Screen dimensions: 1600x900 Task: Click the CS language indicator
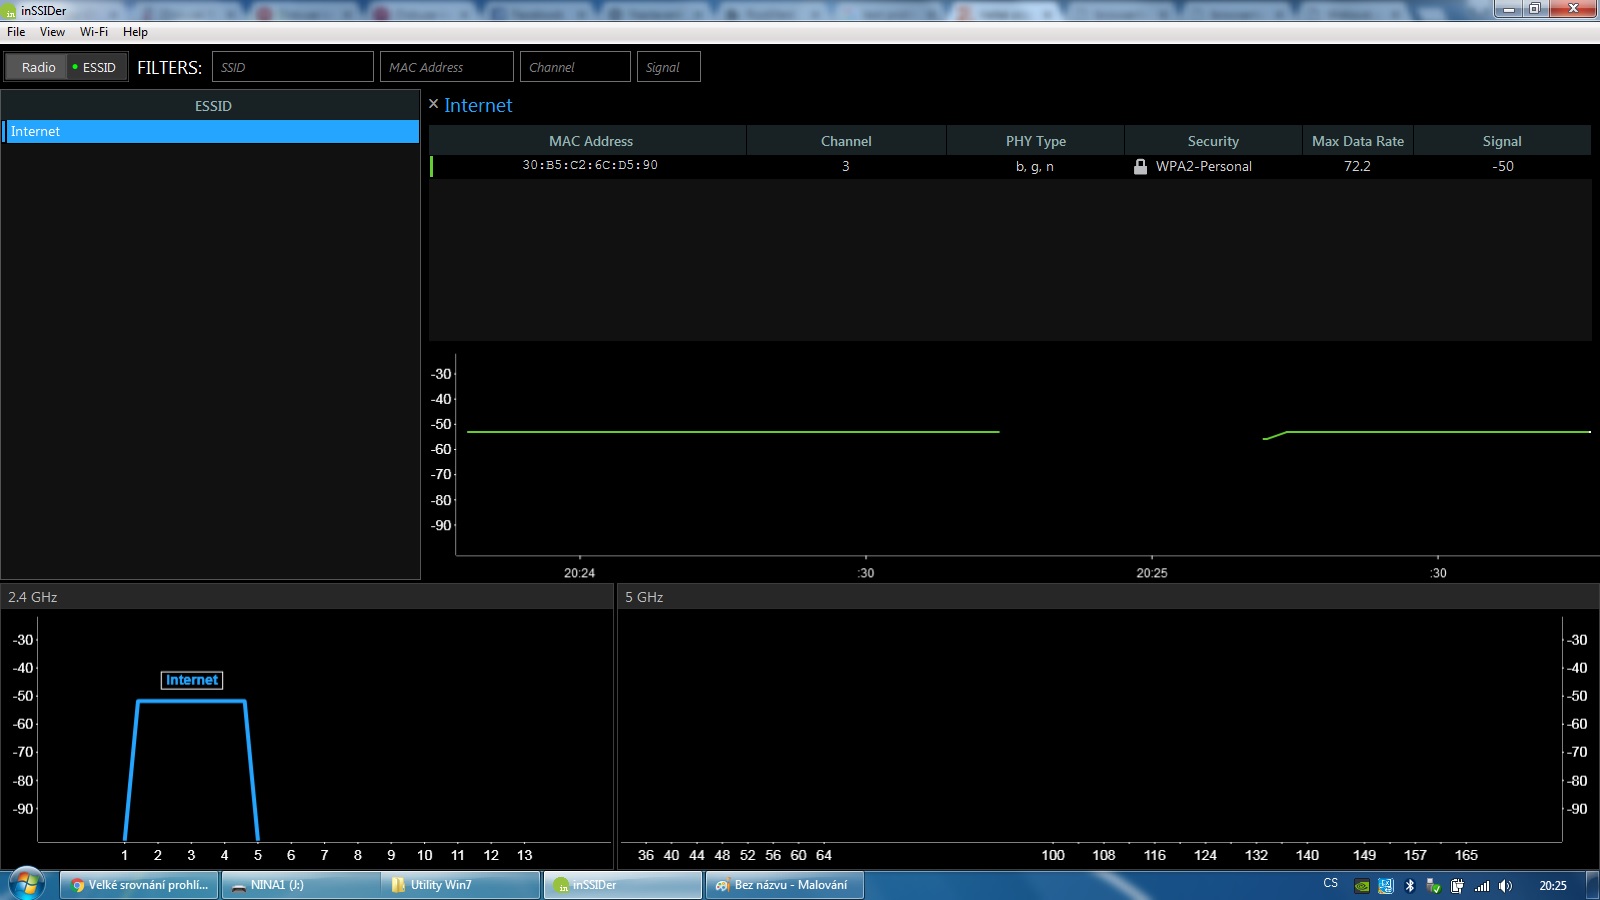pos(1330,884)
